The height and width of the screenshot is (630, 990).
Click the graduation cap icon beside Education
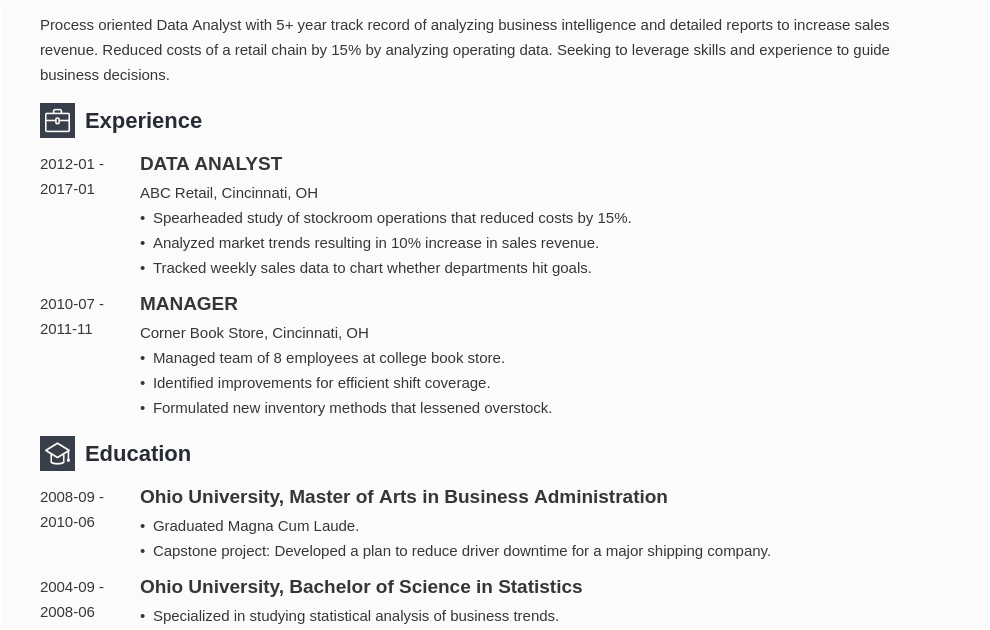pyautogui.click(x=57, y=454)
